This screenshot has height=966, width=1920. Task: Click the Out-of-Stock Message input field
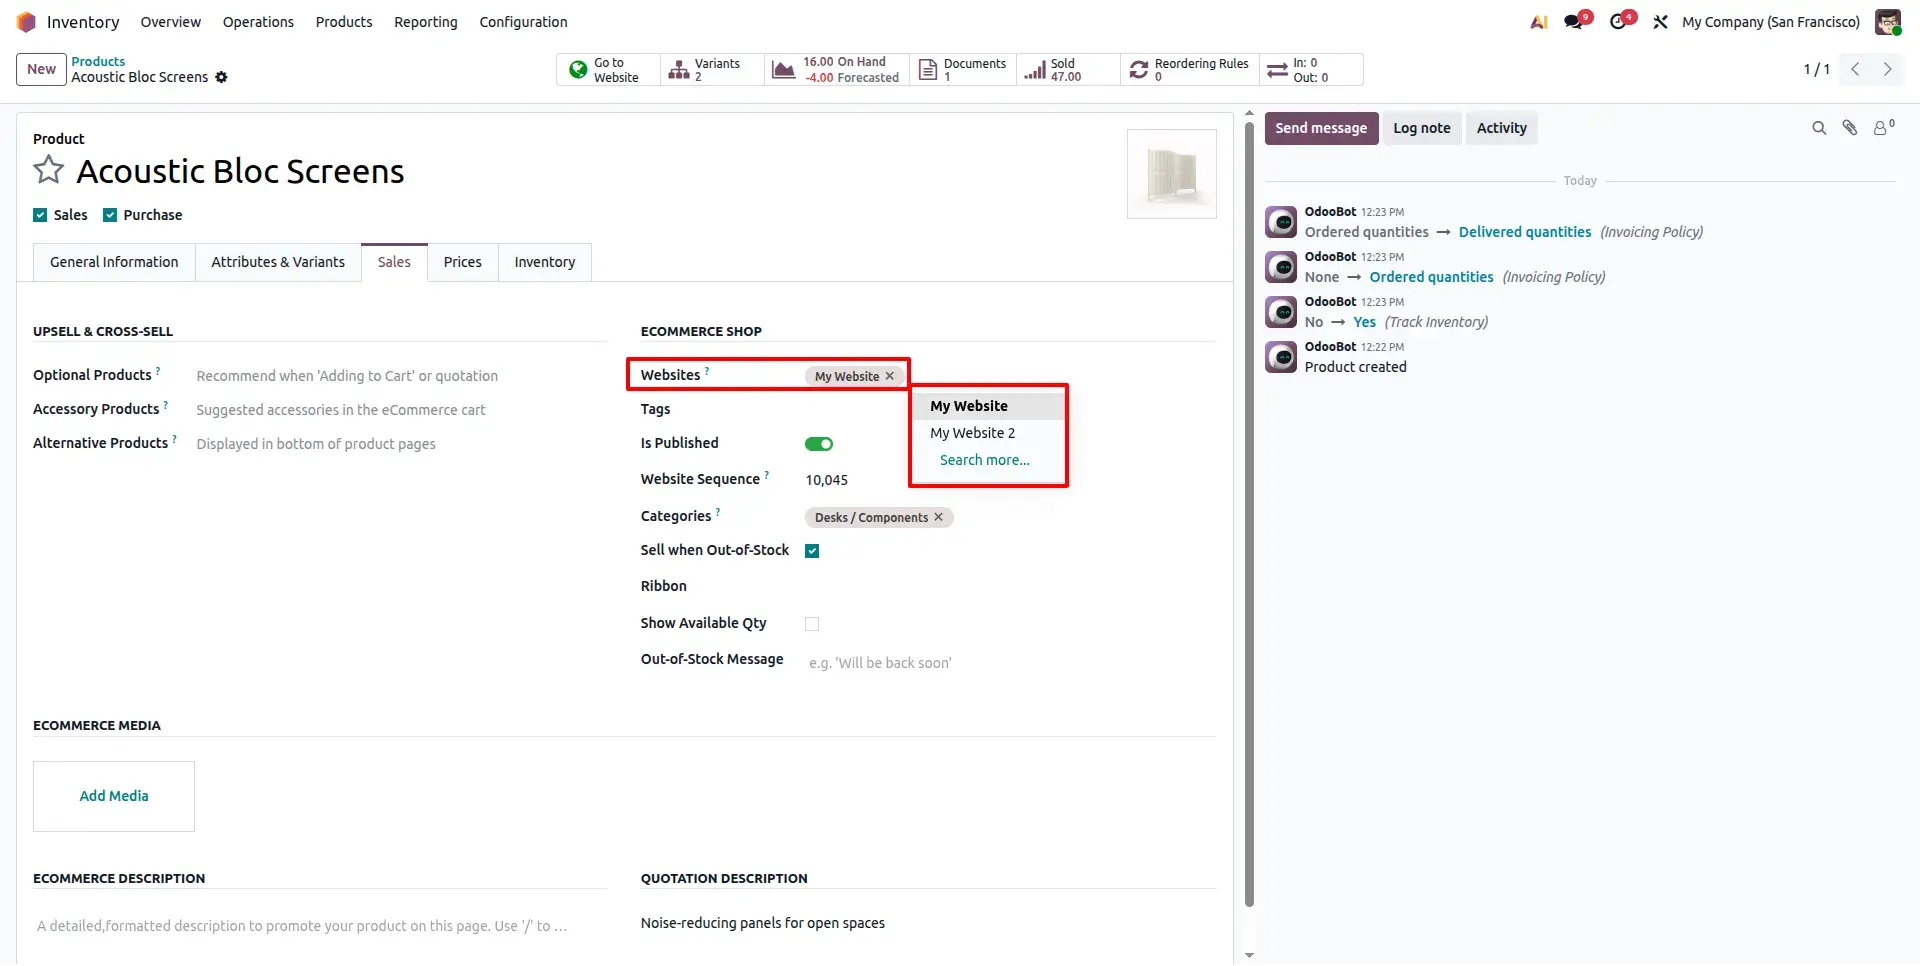pyautogui.click(x=1010, y=663)
